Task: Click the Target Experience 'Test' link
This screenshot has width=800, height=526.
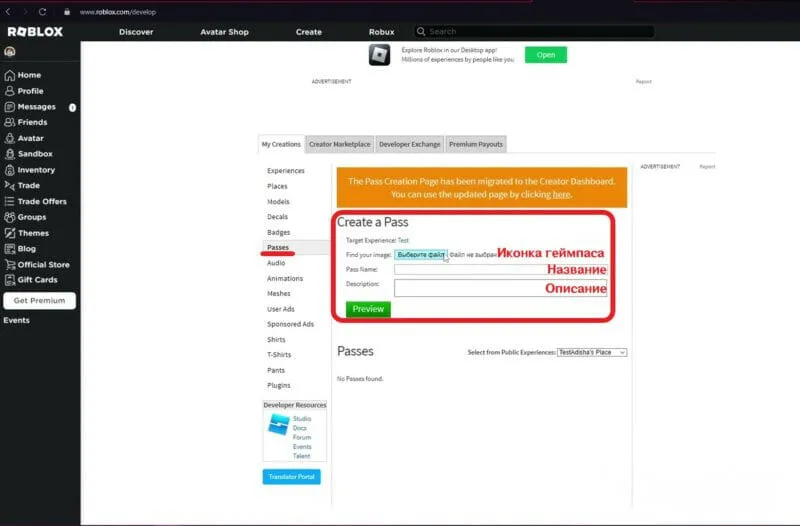Action: (403, 240)
